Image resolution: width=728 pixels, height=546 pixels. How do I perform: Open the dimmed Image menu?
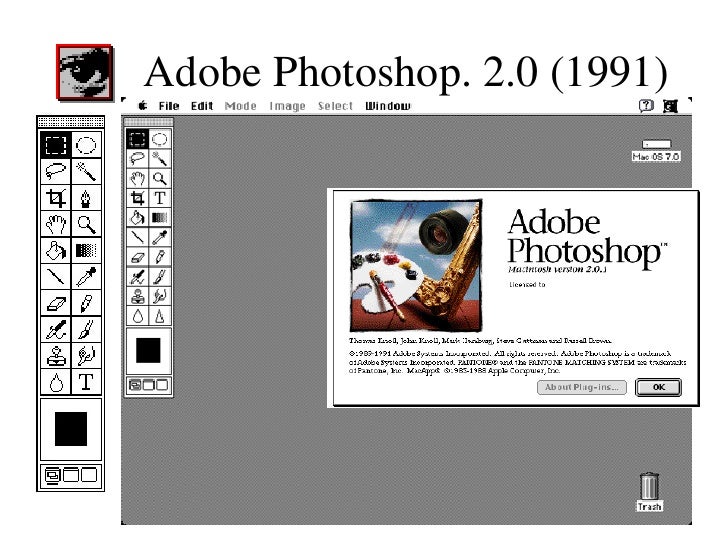pos(287,106)
